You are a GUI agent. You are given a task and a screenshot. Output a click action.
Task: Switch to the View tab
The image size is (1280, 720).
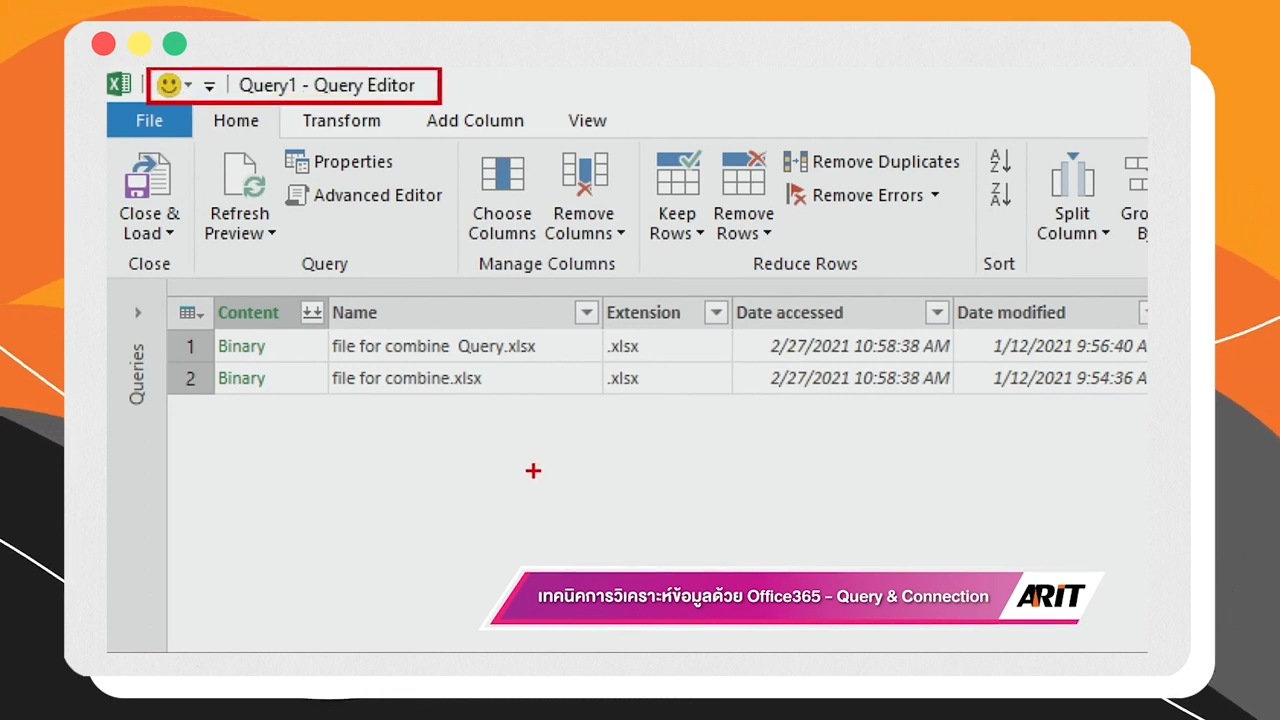[587, 120]
